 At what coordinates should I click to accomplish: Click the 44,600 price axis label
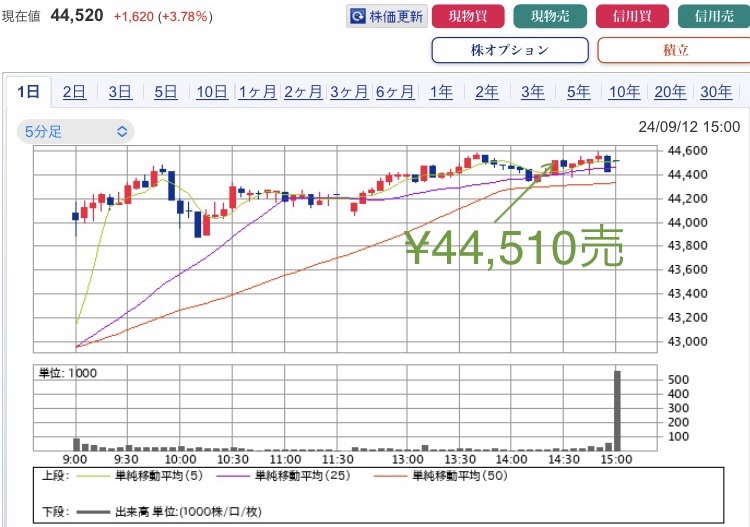[x=687, y=151]
